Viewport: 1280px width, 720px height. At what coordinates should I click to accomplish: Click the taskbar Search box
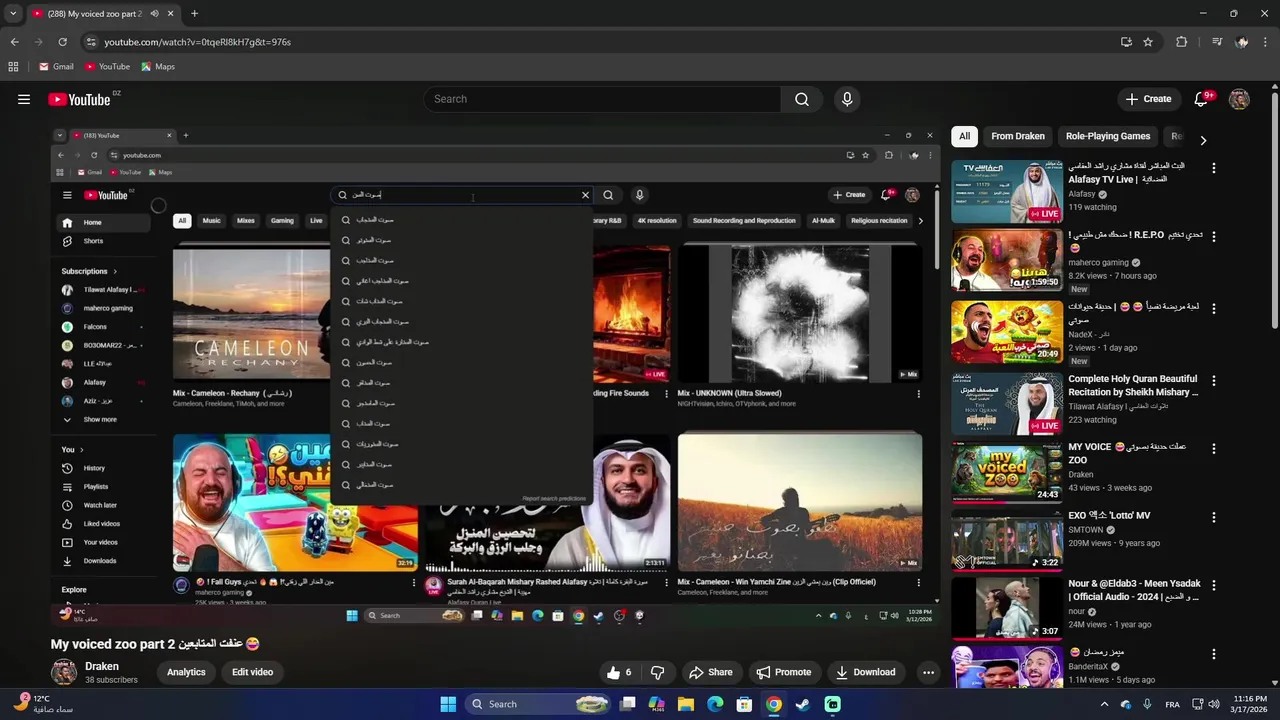538,704
